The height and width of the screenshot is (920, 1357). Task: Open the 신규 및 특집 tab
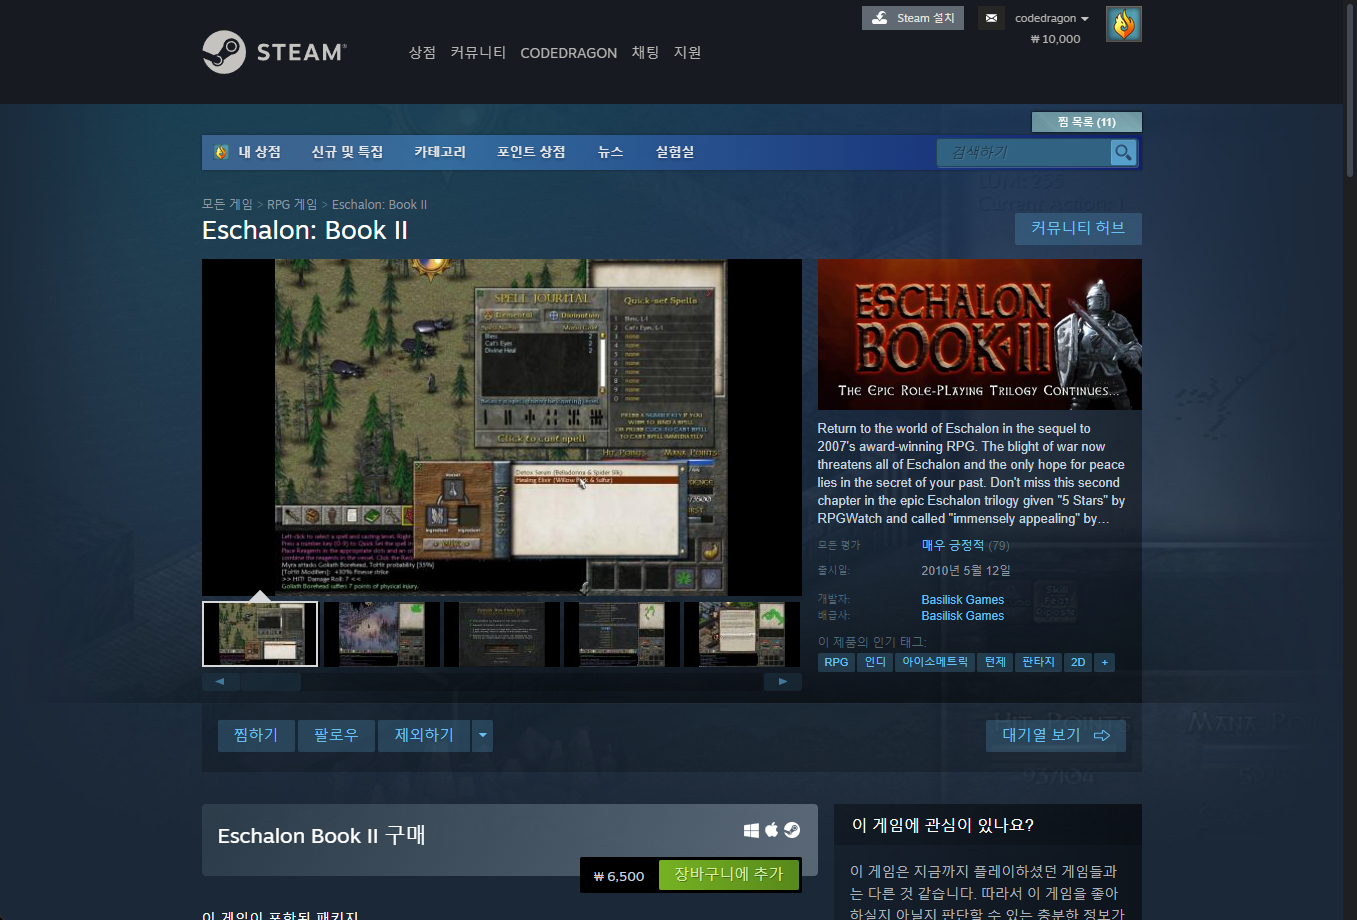[347, 152]
